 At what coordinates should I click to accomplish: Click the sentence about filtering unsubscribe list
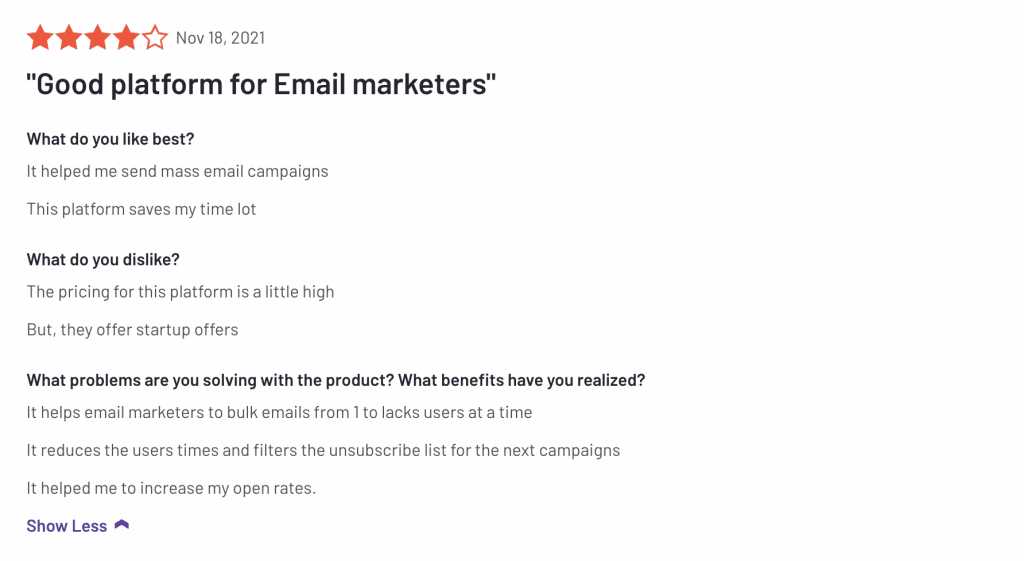coord(323,450)
